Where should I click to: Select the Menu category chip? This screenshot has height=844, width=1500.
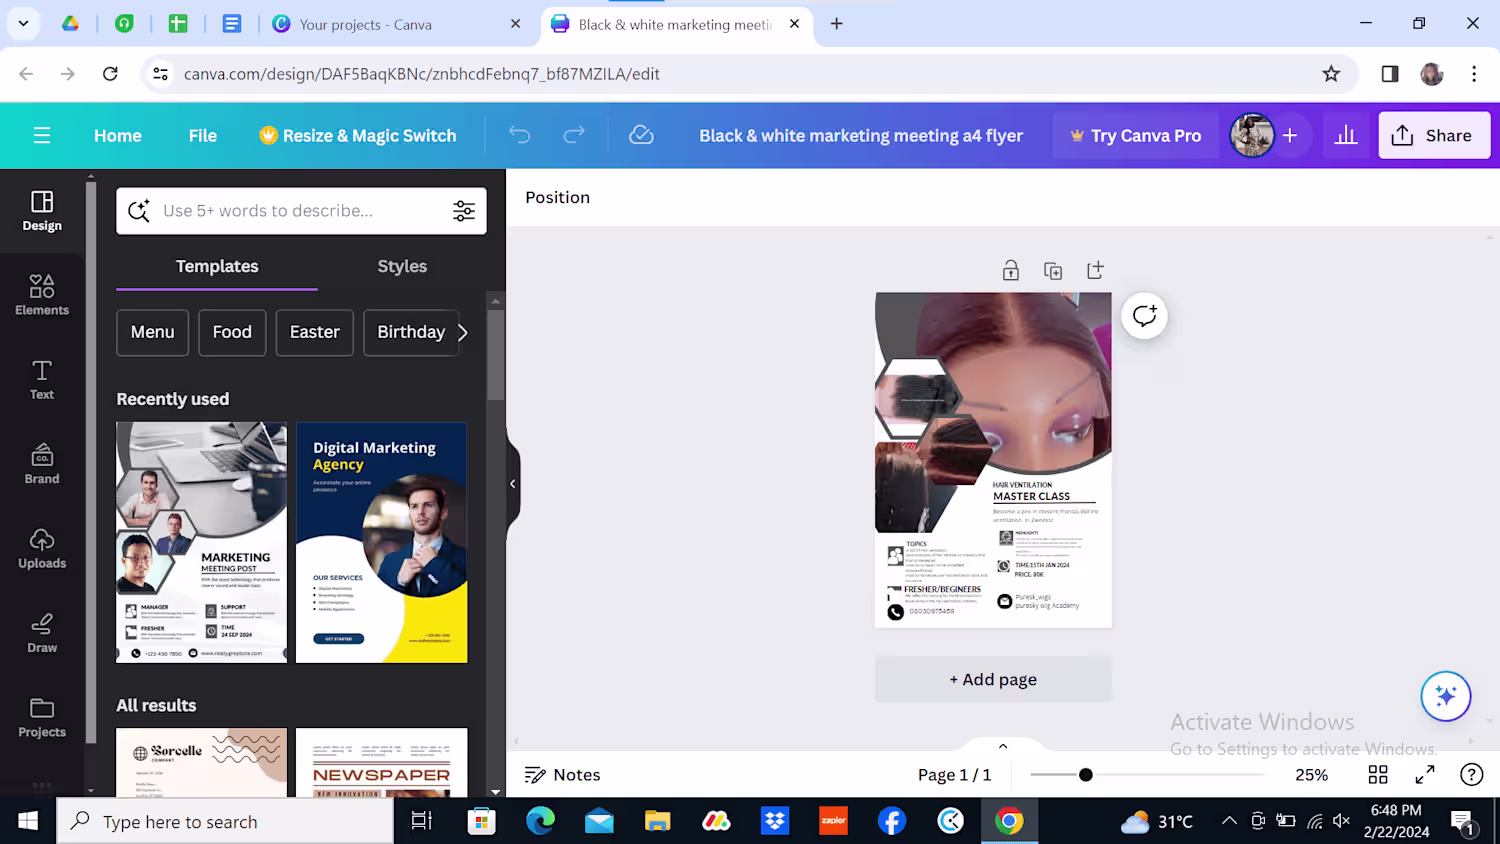click(x=153, y=333)
